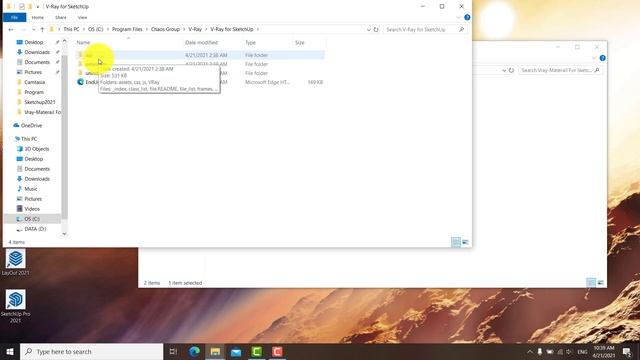Image resolution: width=640 pixels, height=360 pixels.
Task: Sort by the Type column header
Action: [x=250, y=42]
